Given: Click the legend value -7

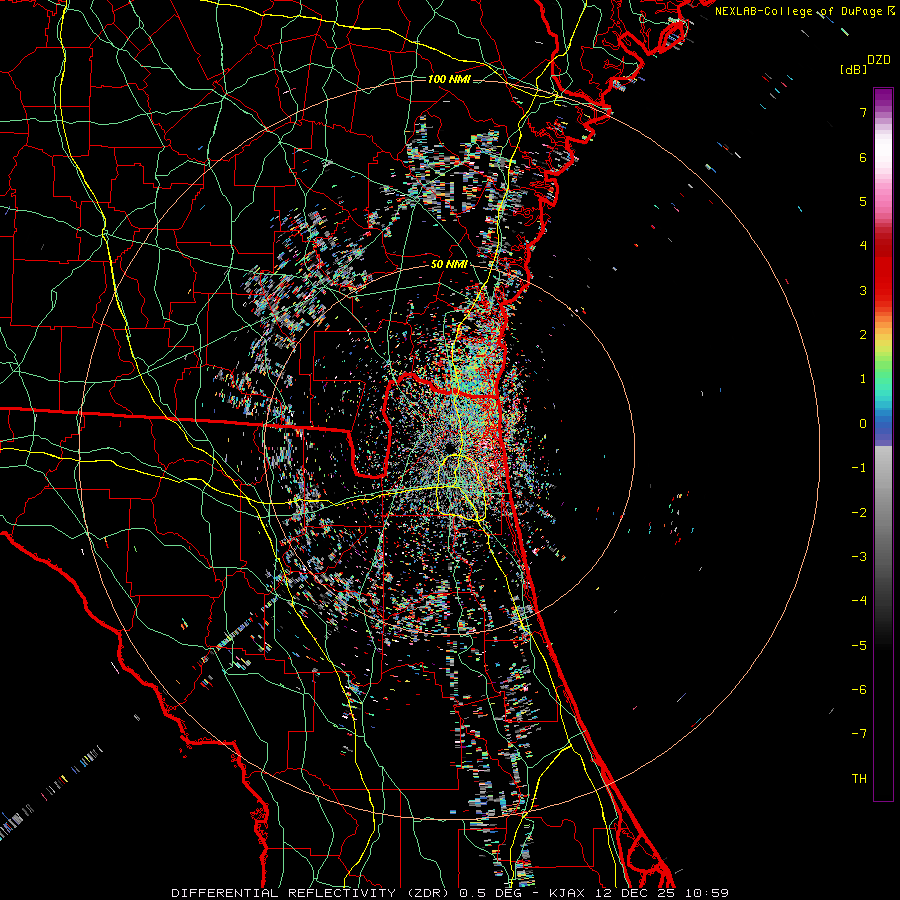Looking at the screenshot, I should coord(859,734).
